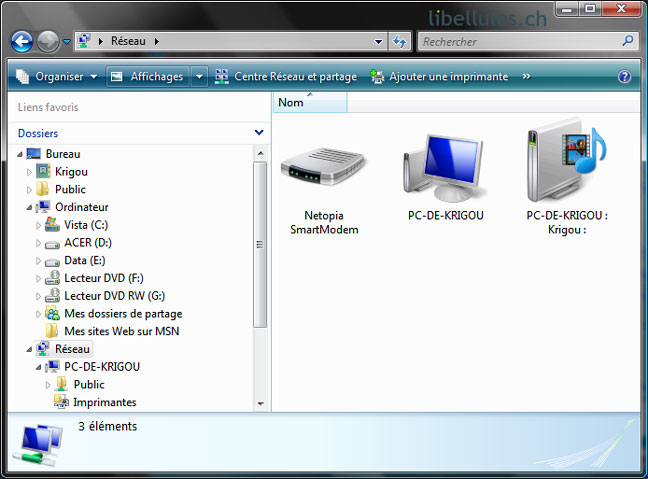Select Bureau in the folder tree
Image resolution: width=648 pixels, height=479 pixels.
63,154
